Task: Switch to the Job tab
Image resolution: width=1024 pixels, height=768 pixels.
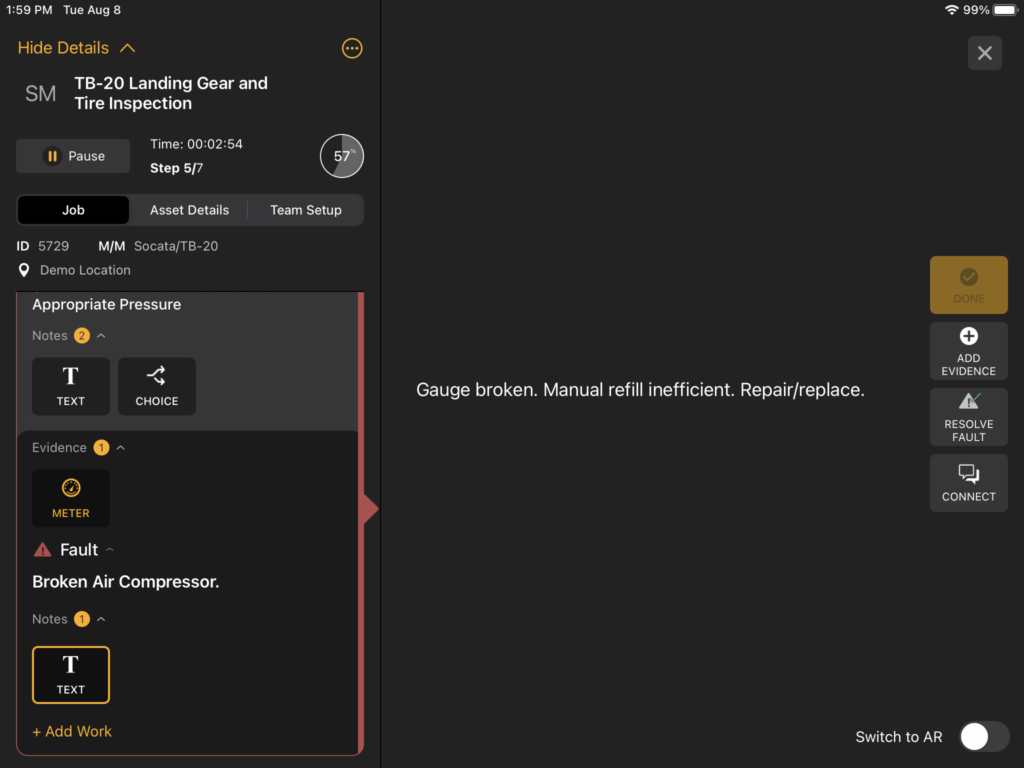Action: point(73,210)
